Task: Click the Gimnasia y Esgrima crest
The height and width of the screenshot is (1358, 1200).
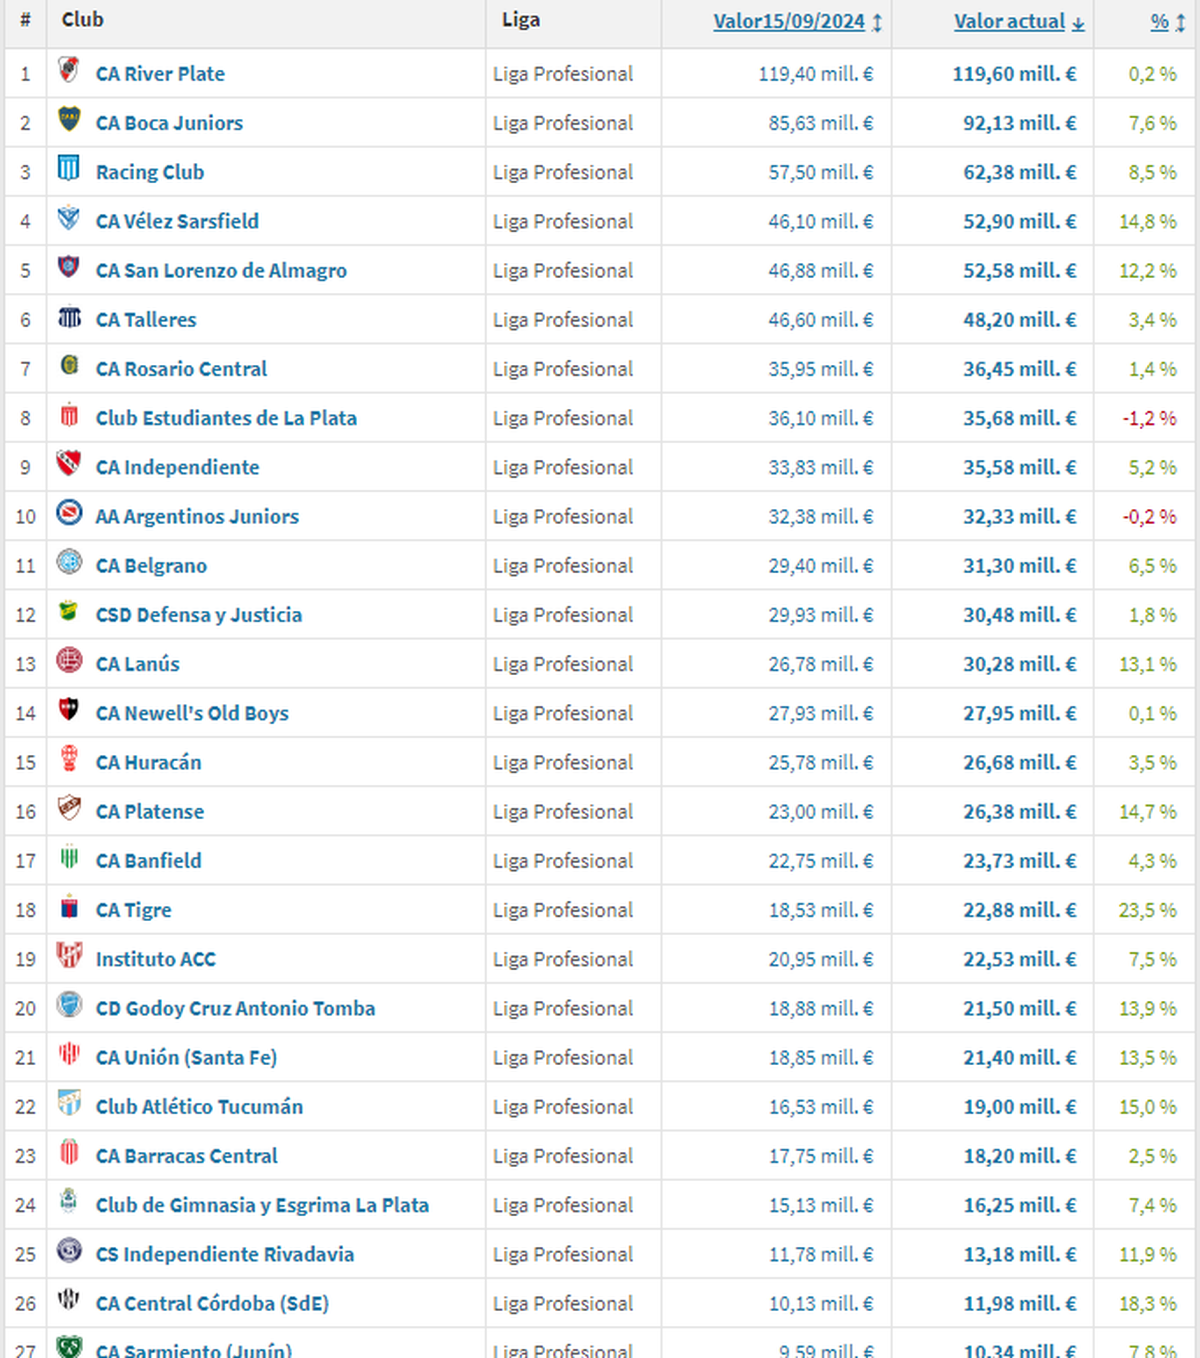Action: pos(69,1201)
